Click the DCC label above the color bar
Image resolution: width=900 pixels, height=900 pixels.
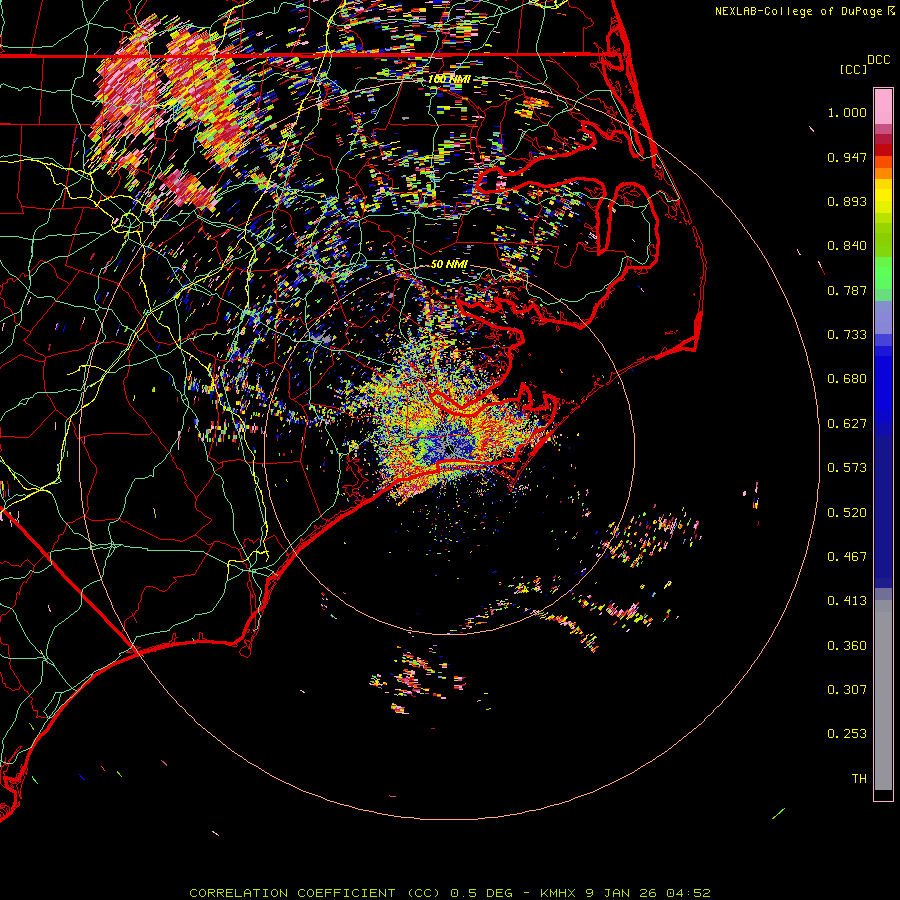878,60
